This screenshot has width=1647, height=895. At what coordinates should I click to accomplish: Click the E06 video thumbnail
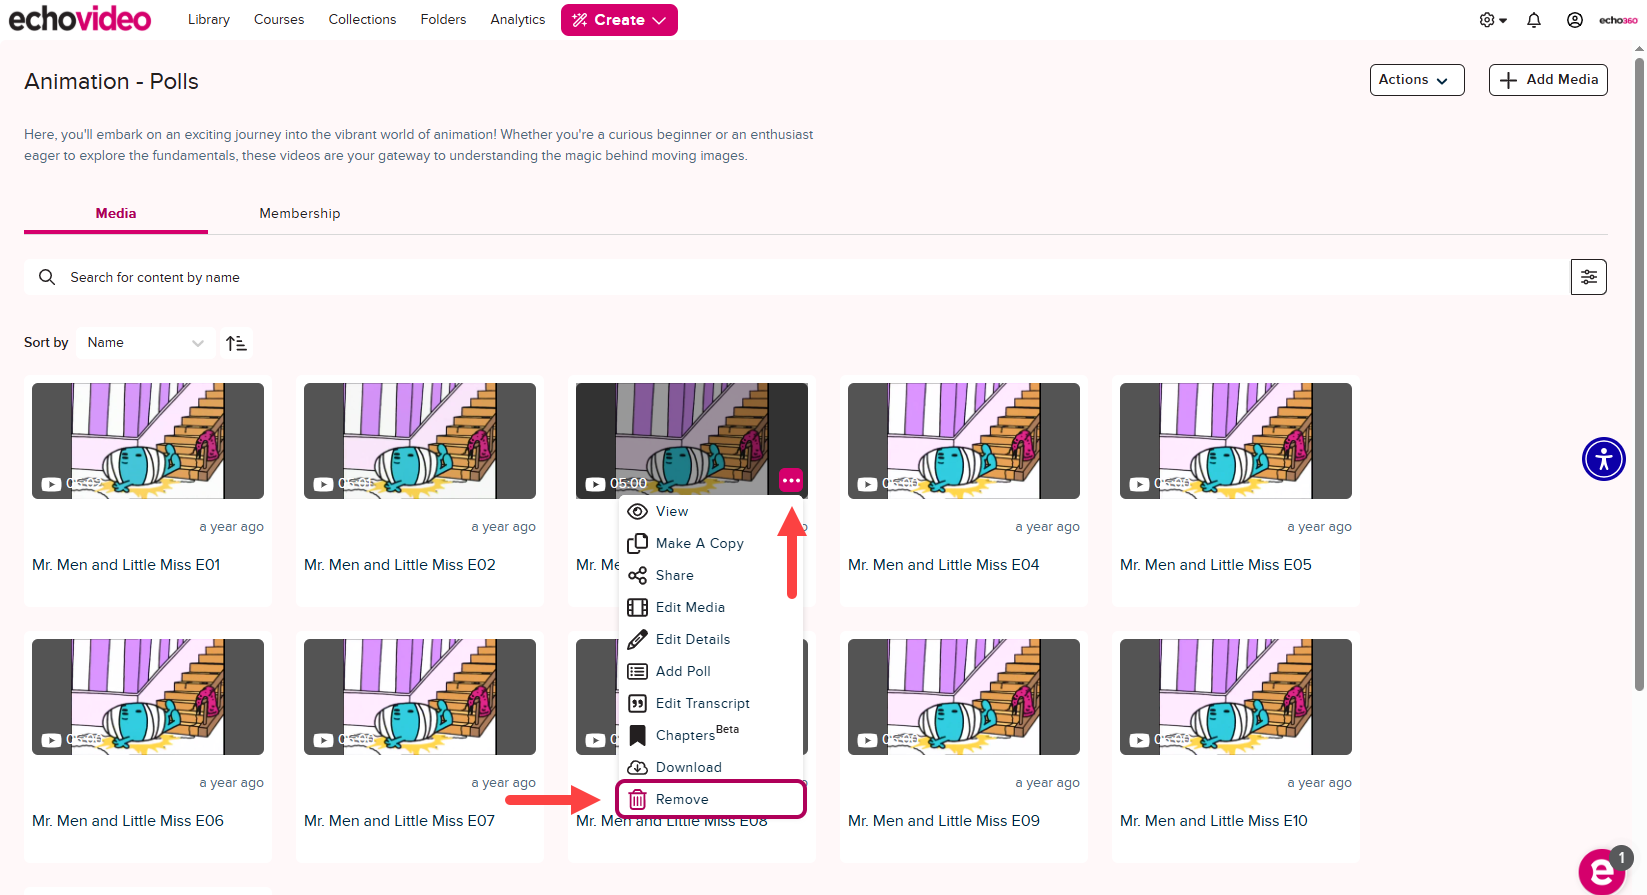[x=148, y=697]
